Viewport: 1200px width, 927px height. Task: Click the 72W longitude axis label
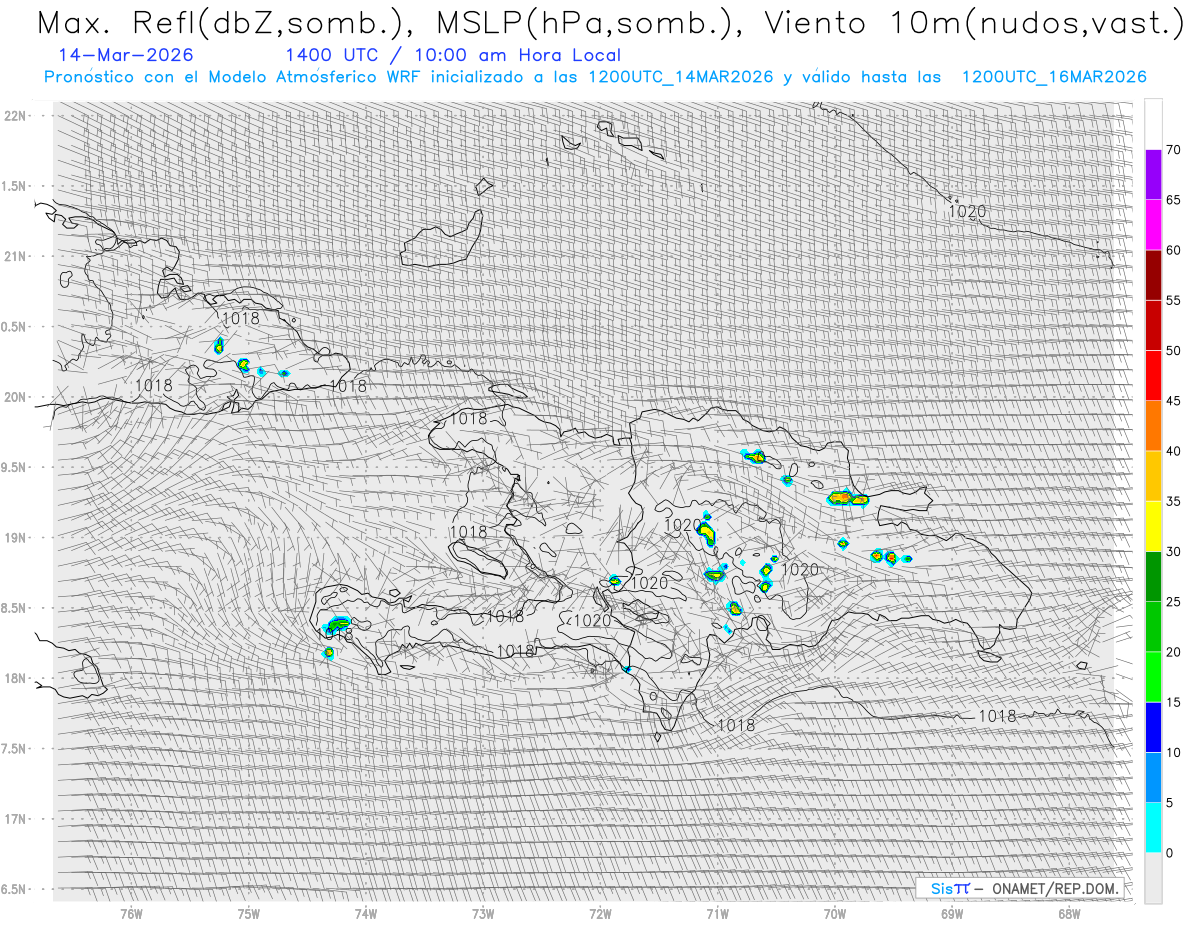[600, 914]
